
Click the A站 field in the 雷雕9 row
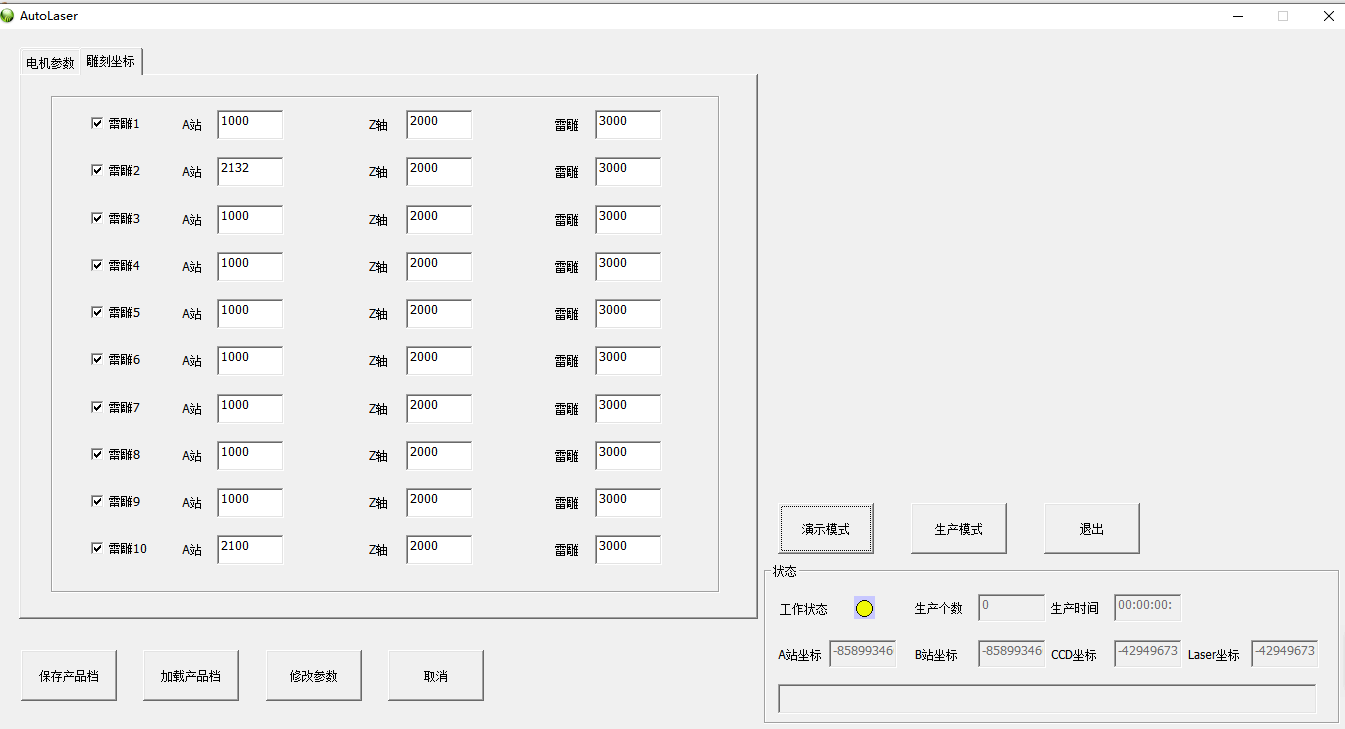250,503
